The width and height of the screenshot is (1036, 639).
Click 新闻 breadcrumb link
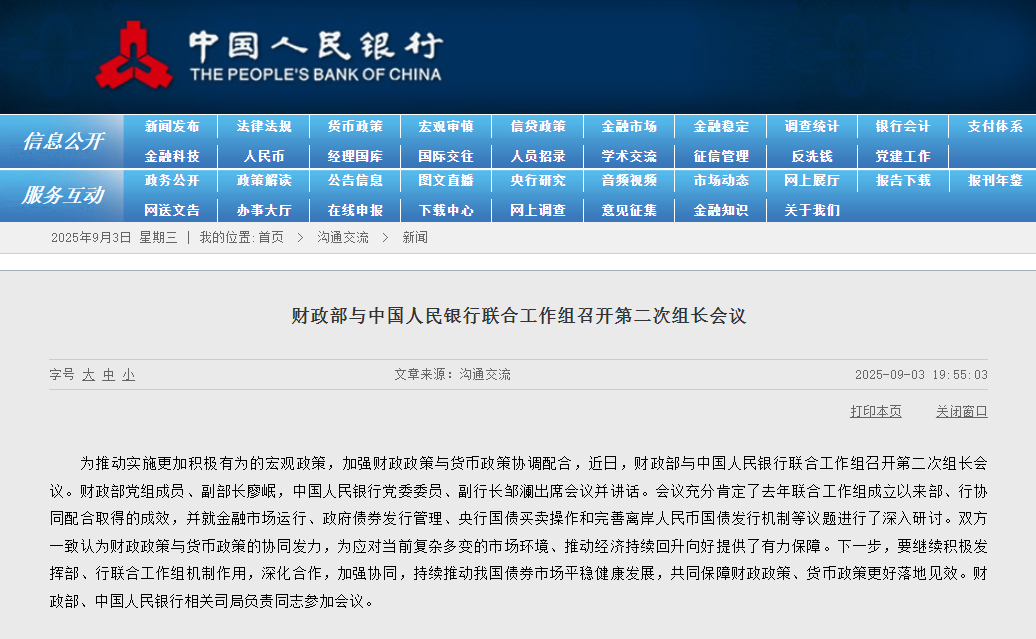[415, 237]
